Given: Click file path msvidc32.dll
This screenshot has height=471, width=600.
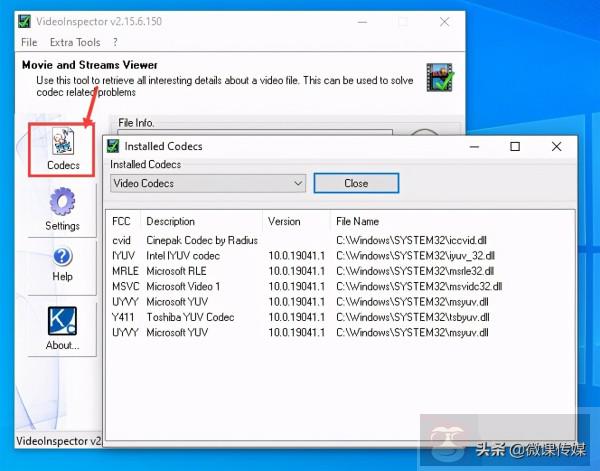Looking at the screenshot, I should (419, 286).
